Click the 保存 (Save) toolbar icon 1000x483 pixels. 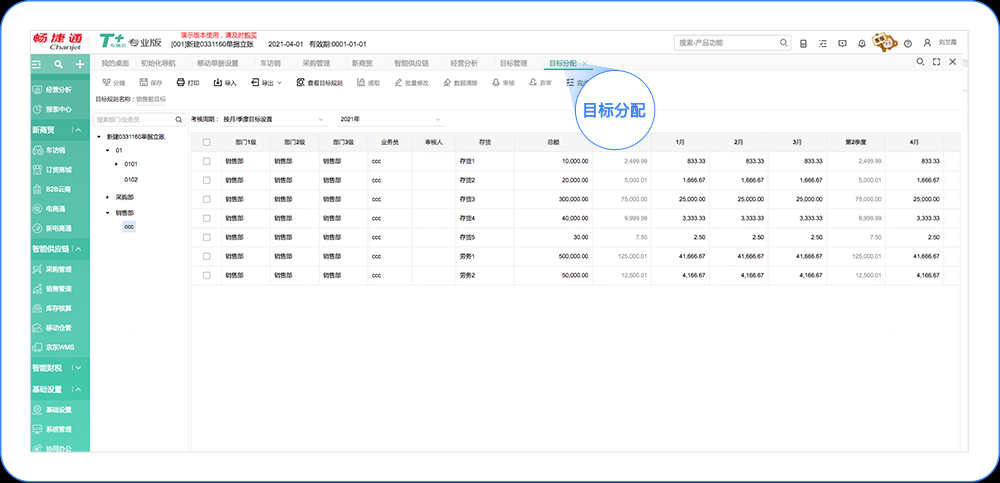coord(148,83)
